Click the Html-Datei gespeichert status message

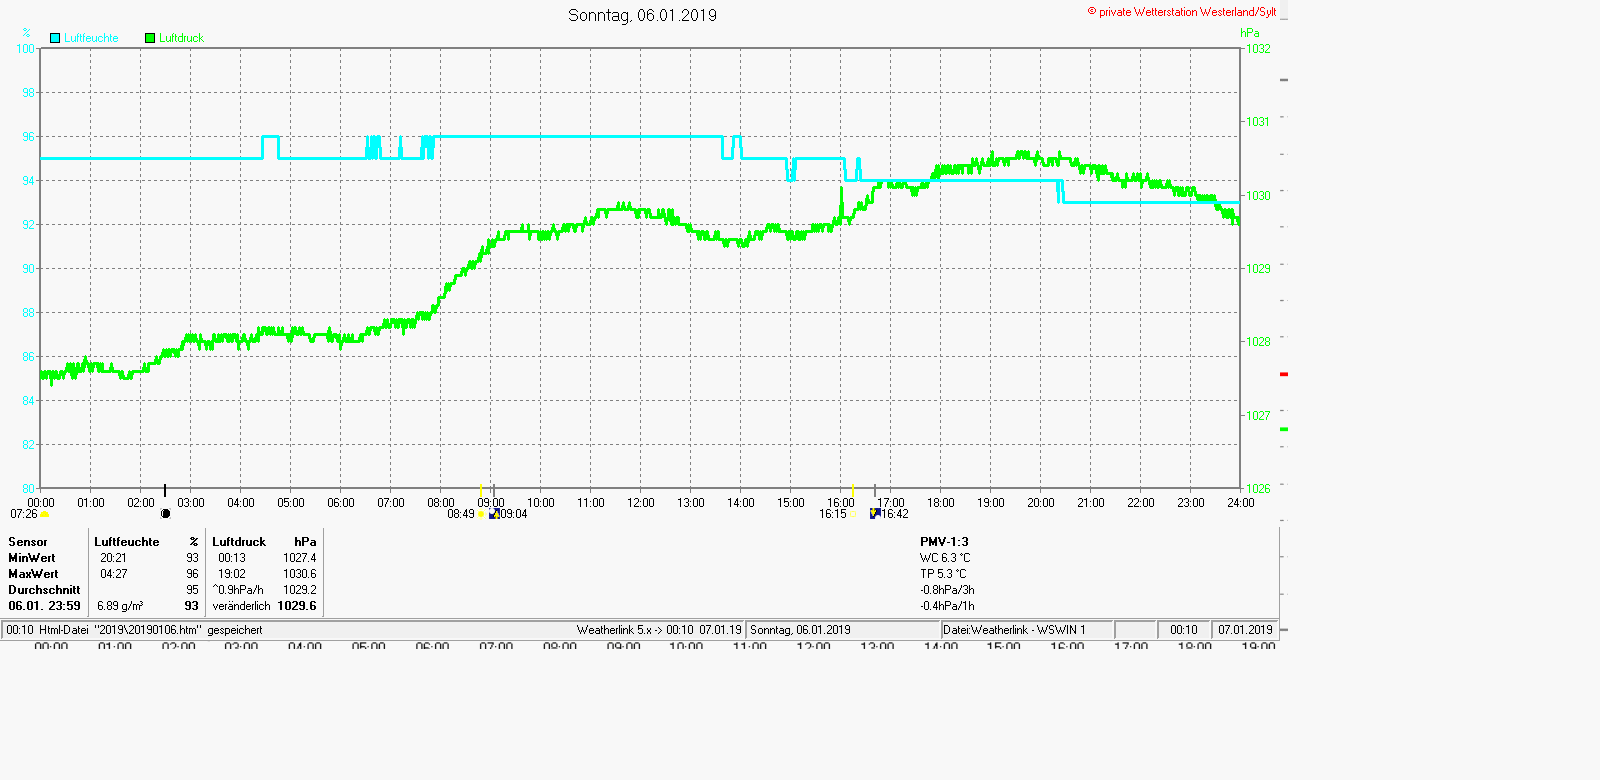134,630
